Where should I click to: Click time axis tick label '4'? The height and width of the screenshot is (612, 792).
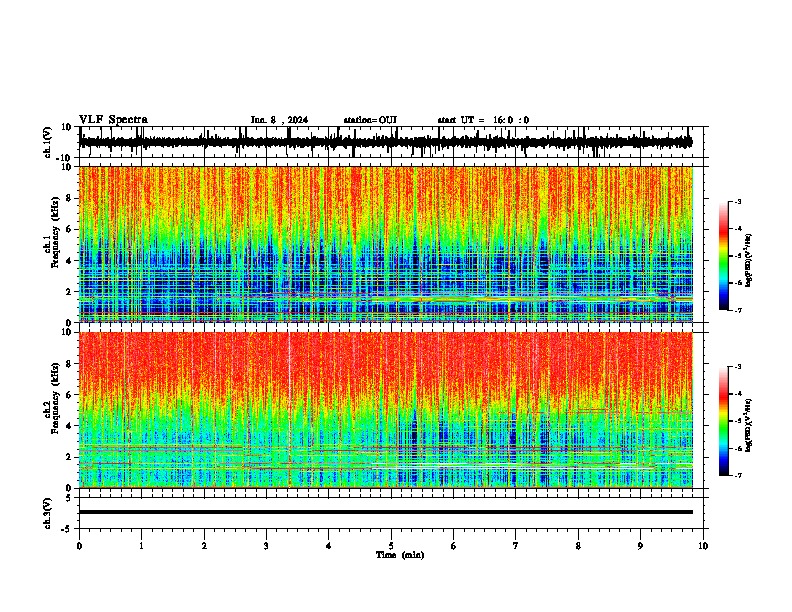(x=329, y=546)
